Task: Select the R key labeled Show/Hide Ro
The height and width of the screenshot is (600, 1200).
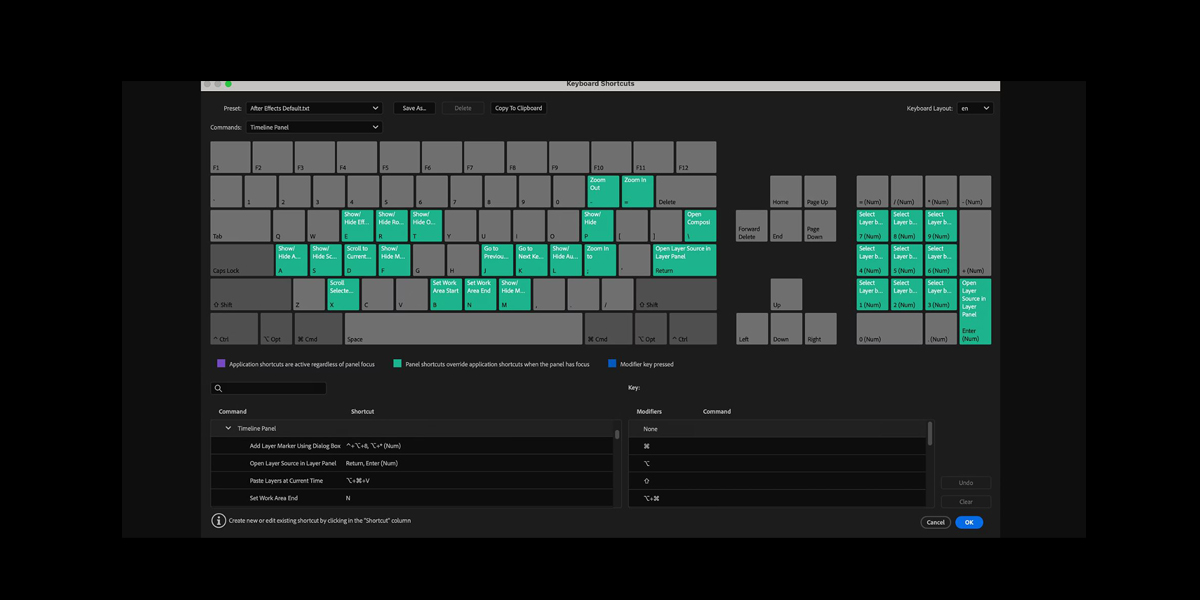Action: point(392,226)
